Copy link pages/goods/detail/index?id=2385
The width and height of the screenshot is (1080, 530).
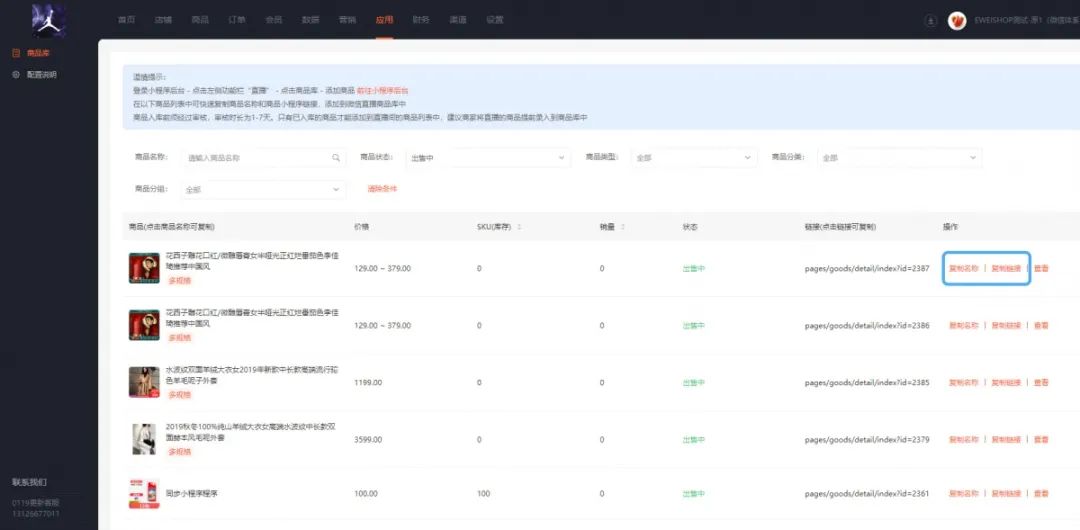click(x=867, y=383)
